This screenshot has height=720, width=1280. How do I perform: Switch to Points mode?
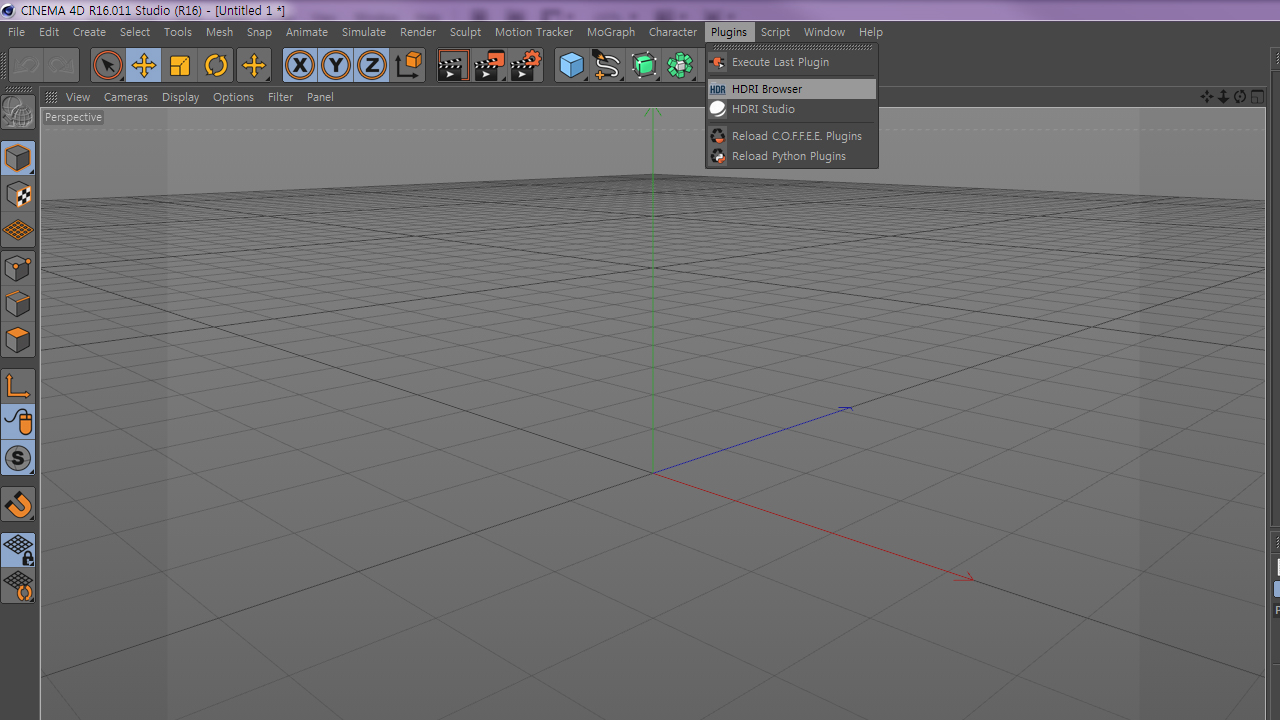18,267
